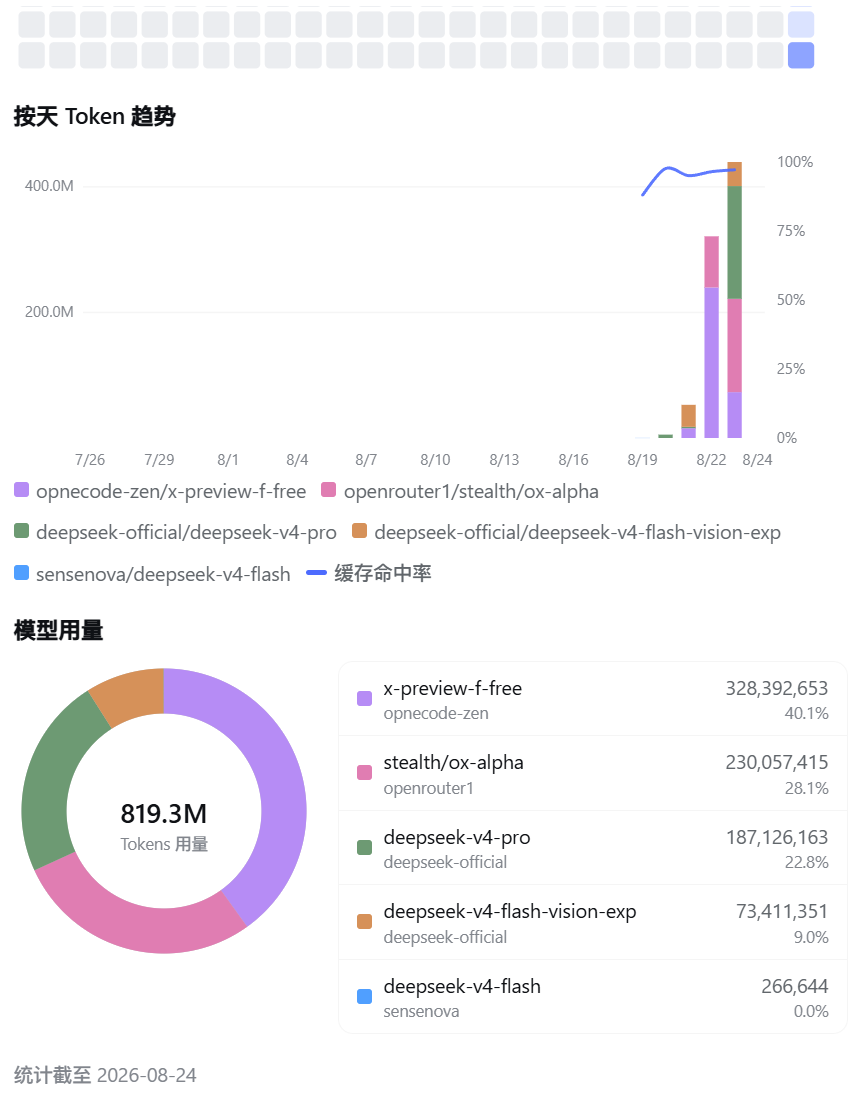This screenshot has height=1112, width=860.
Task: Toggle sensenova/deepseek-v4-flash legend entry
Action: coord(152,574)
